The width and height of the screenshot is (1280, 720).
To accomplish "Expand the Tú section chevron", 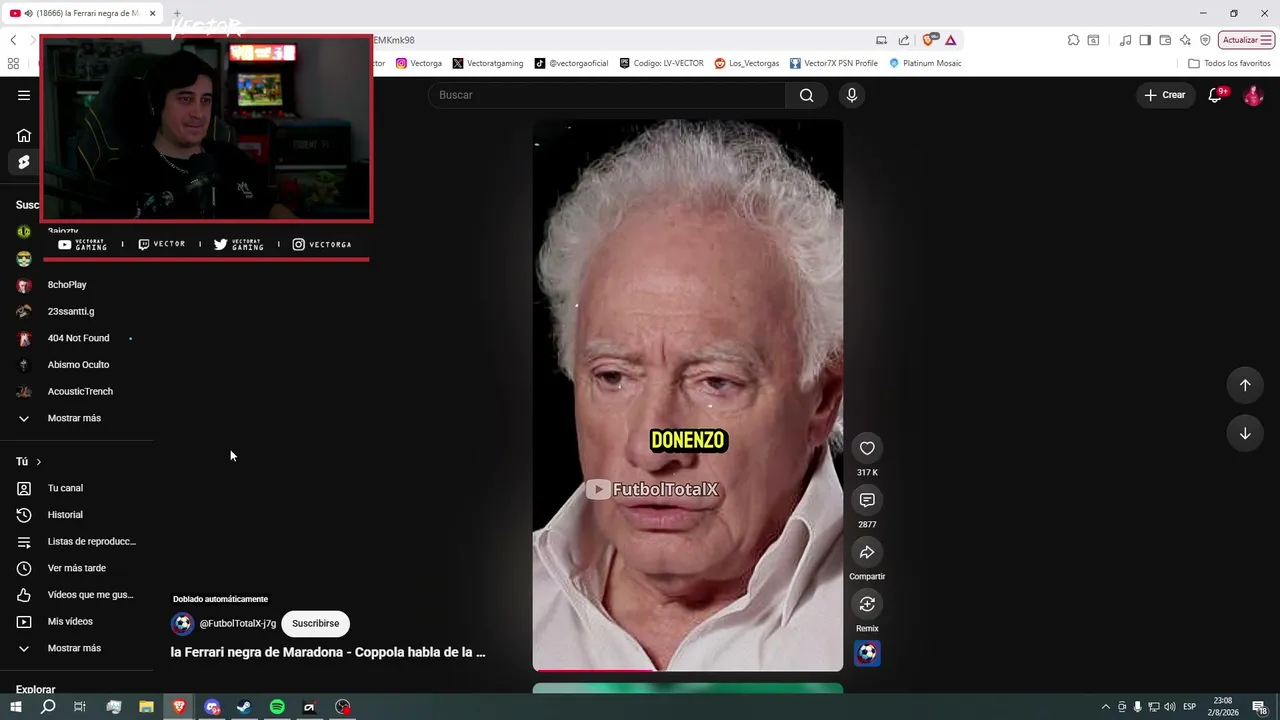I will pyautogui.click(x=39, y=462).
